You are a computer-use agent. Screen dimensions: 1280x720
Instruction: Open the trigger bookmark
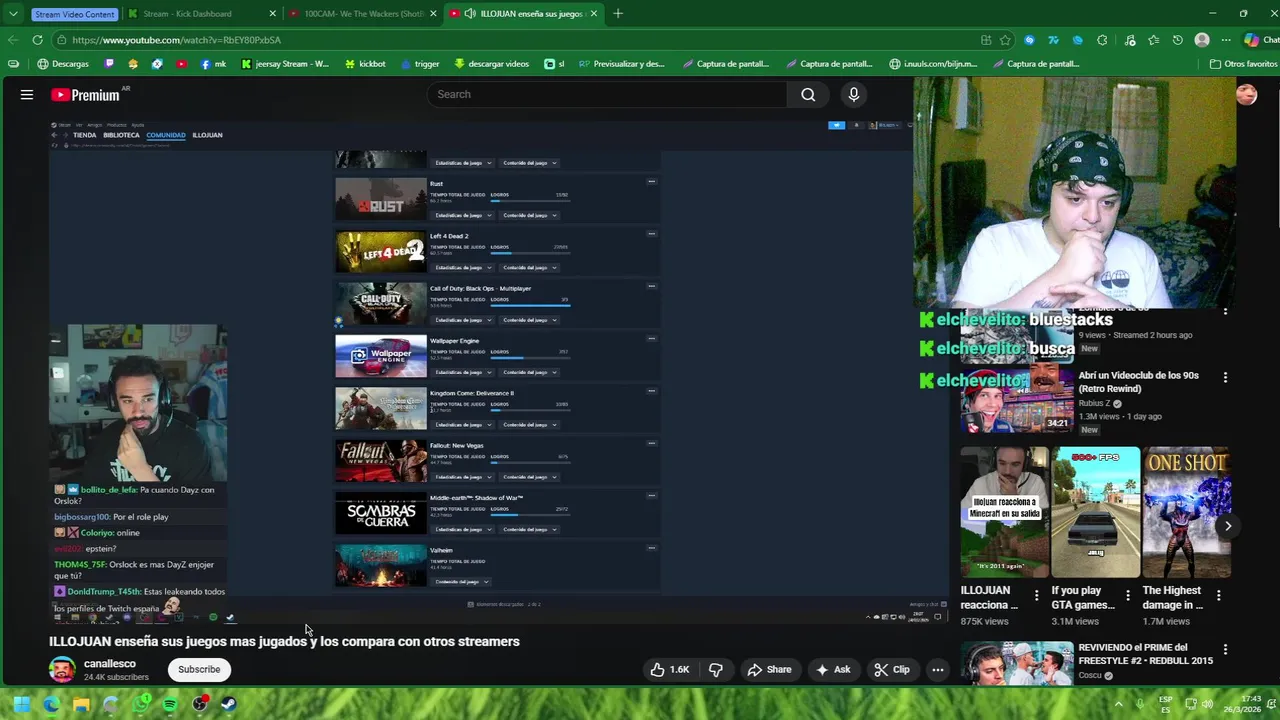419,64
